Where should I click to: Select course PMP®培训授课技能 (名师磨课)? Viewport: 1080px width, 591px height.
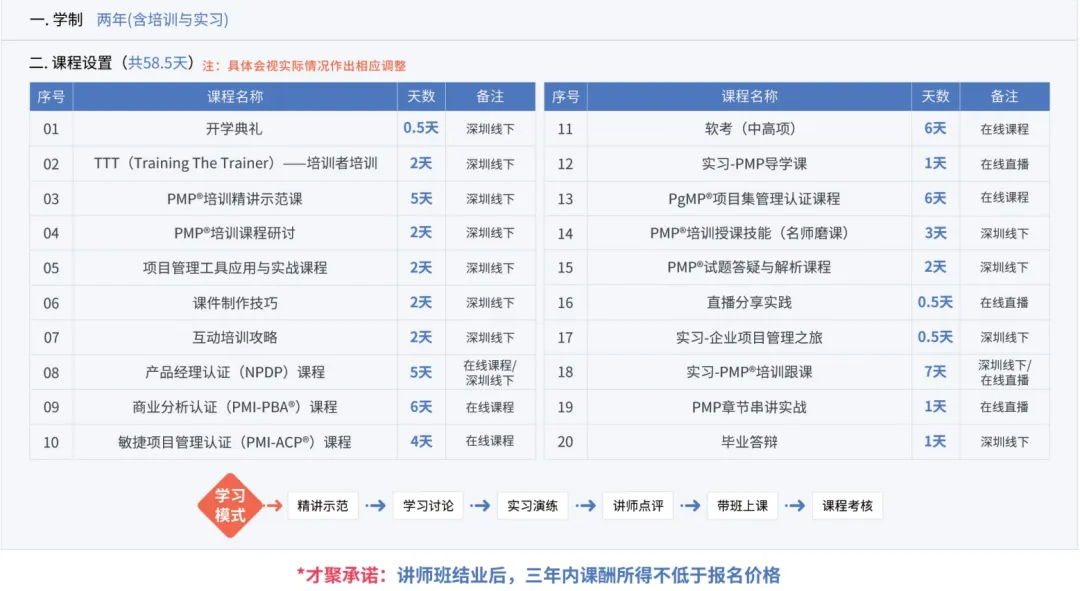749,233
